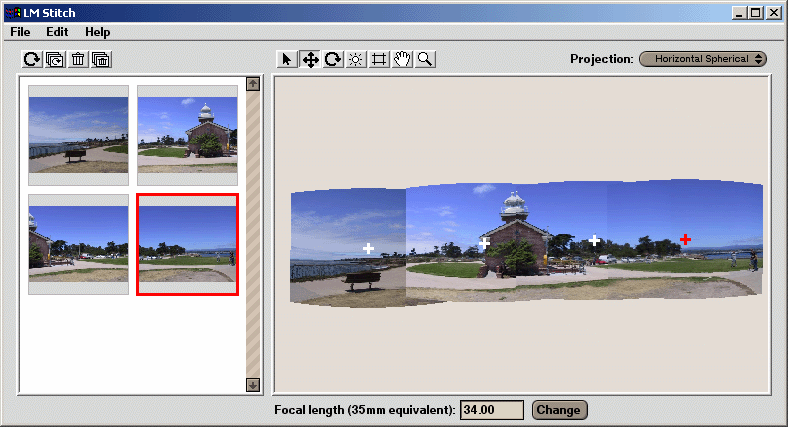
Task: Click the red cross marker in panorama
Action: pyautogui.click(x=685, y=240)
